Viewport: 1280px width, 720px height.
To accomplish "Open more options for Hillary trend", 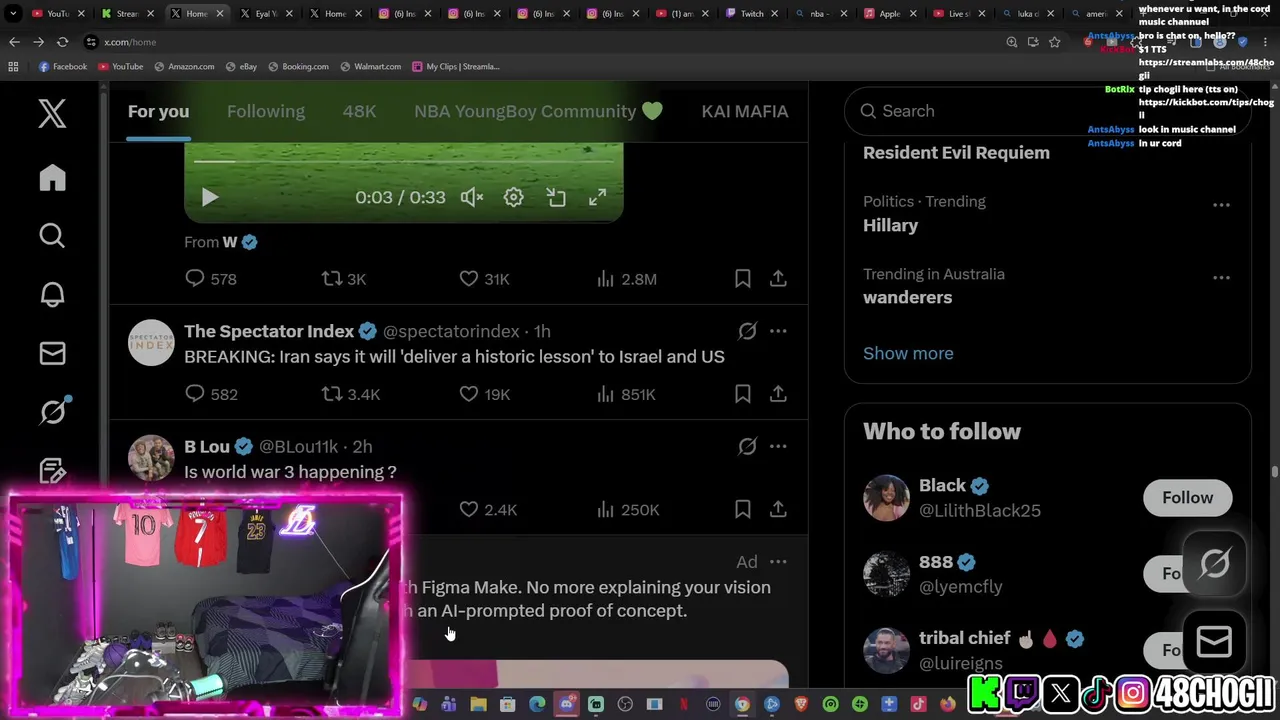I will [1221, 205].
